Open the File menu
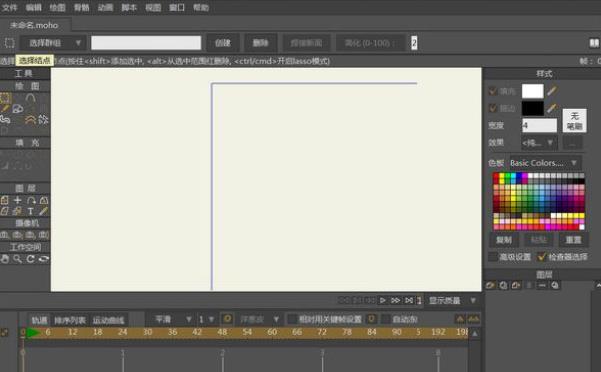This screenshot has height=372, width=601. [x=10, y=7]
